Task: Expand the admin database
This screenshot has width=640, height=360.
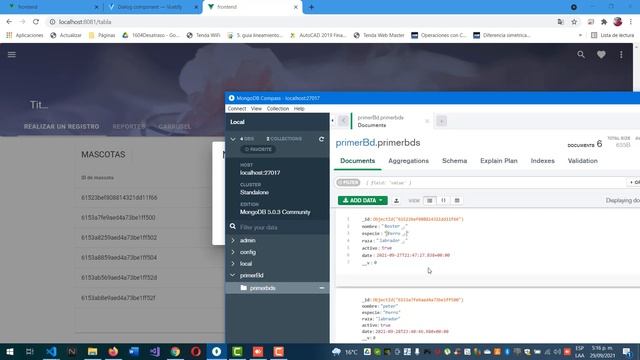Action: click(x=233, y=240)
